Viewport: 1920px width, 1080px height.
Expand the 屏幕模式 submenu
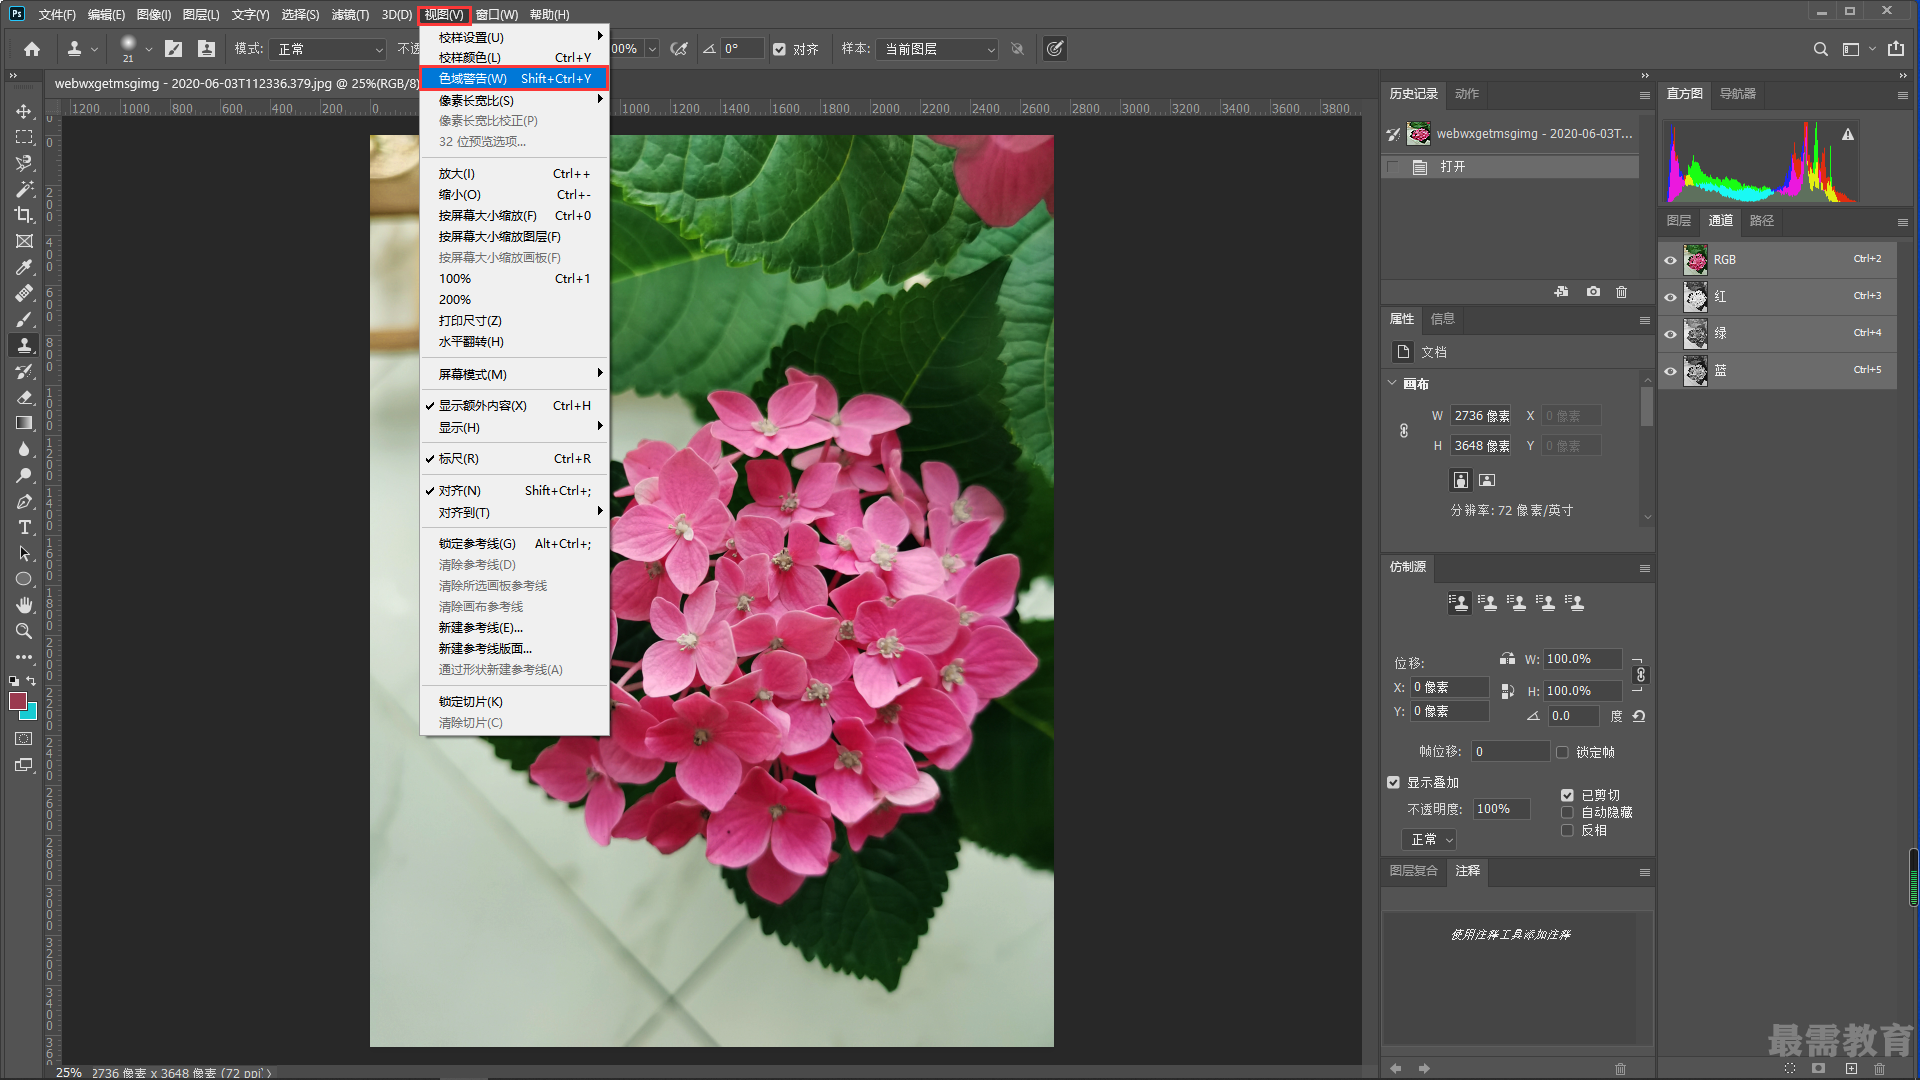coord(514,374)
